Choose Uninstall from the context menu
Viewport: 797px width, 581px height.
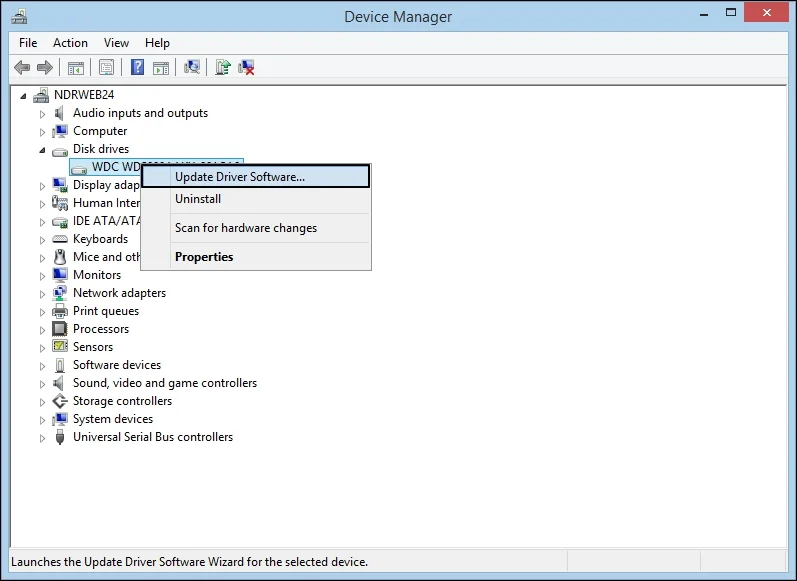pos(256,199)
